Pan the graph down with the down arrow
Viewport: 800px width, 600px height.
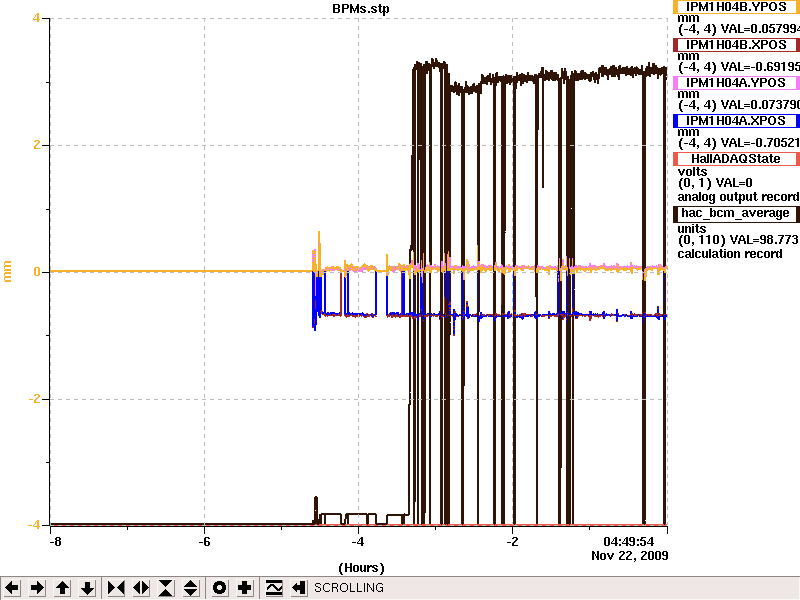88,588
